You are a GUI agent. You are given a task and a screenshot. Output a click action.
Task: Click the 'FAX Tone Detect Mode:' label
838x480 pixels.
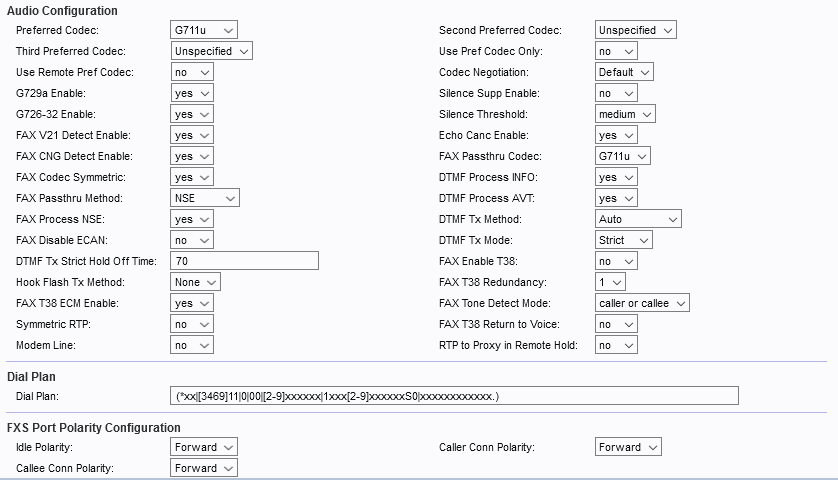(x=494, y=303)
